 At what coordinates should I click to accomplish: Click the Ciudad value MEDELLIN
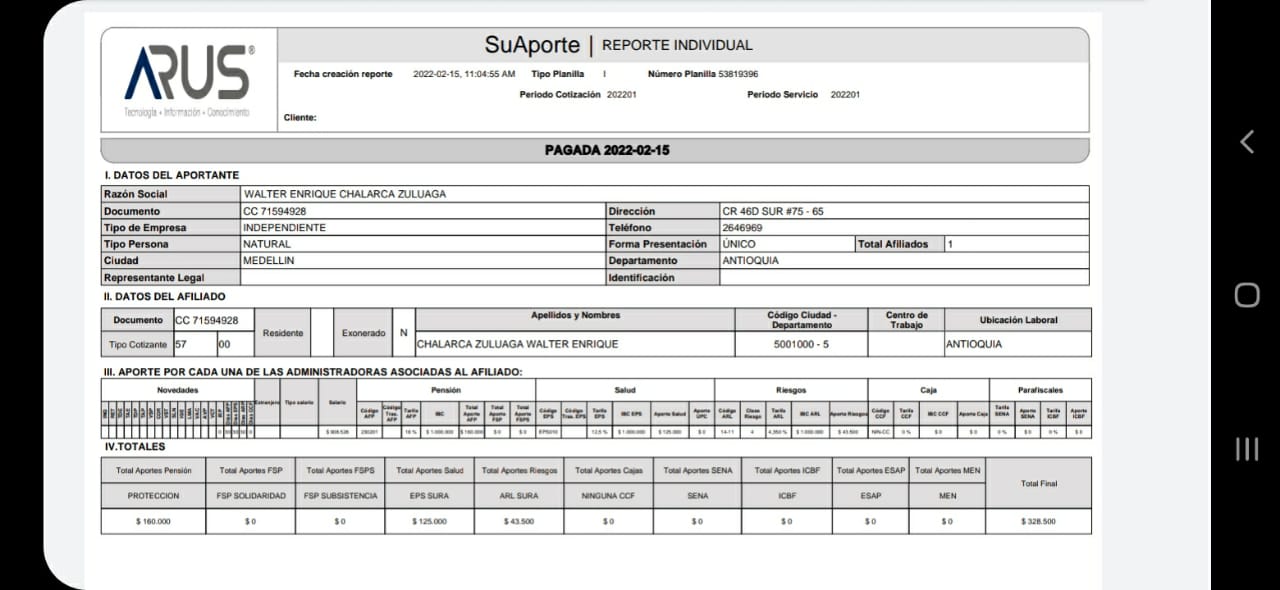269,261
